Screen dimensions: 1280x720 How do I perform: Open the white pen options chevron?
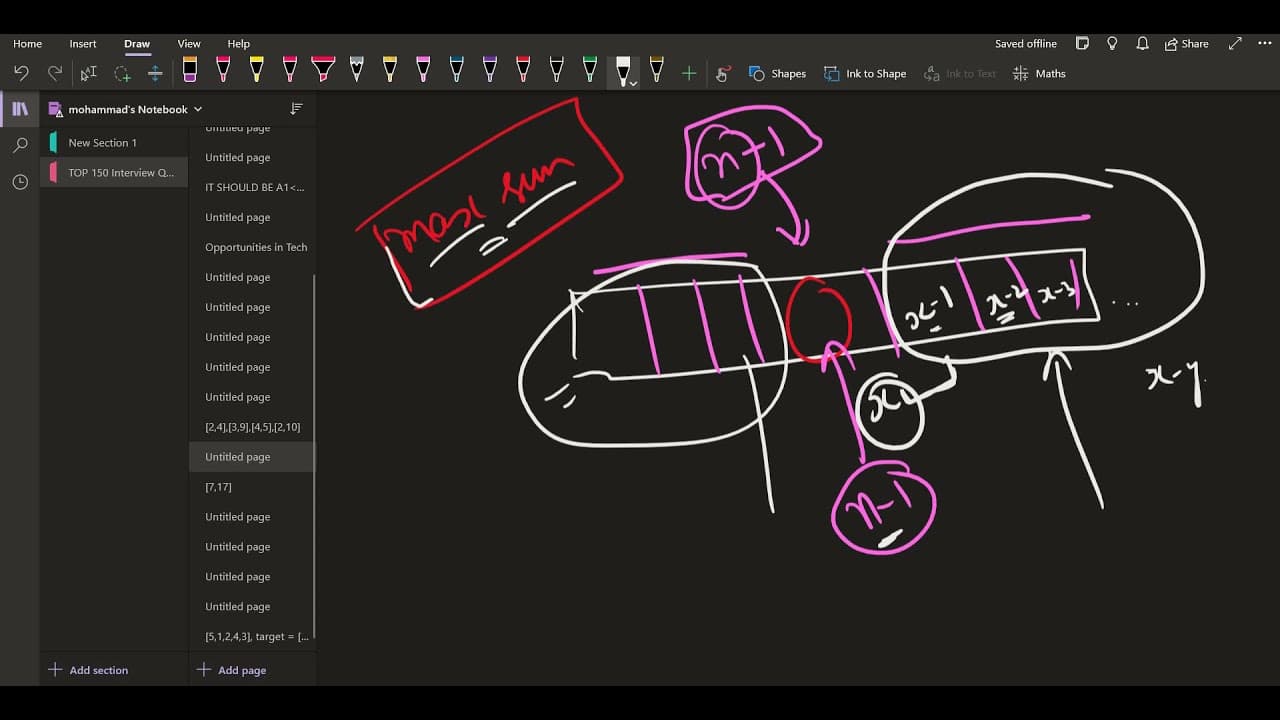tap(633, 82)
